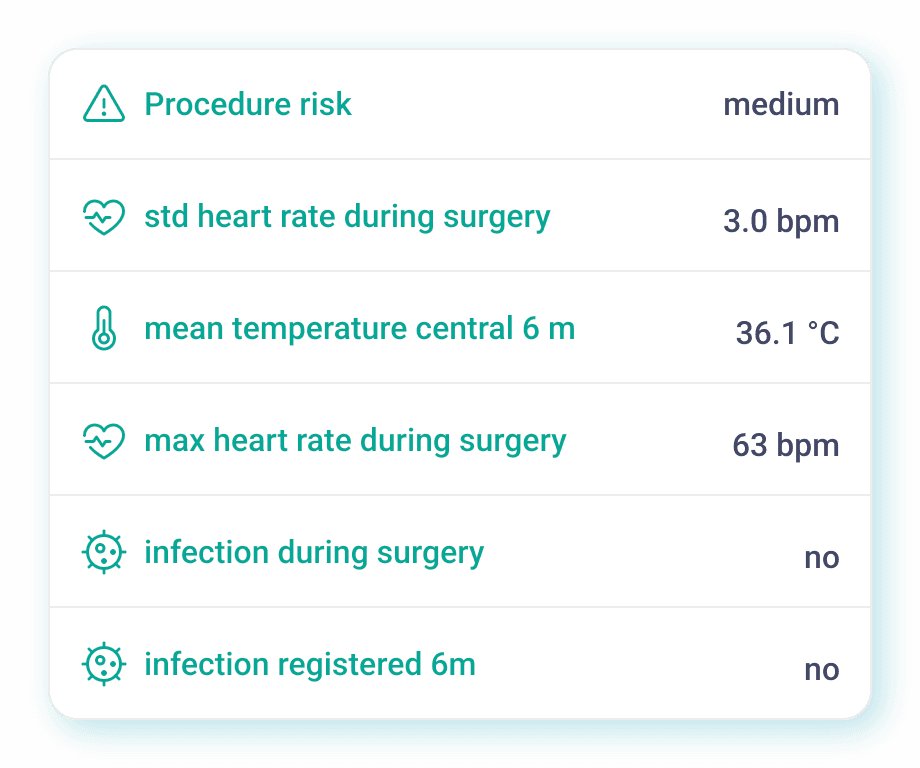
Task: Click the heart icon beside max heart rate
Action: 103,440
